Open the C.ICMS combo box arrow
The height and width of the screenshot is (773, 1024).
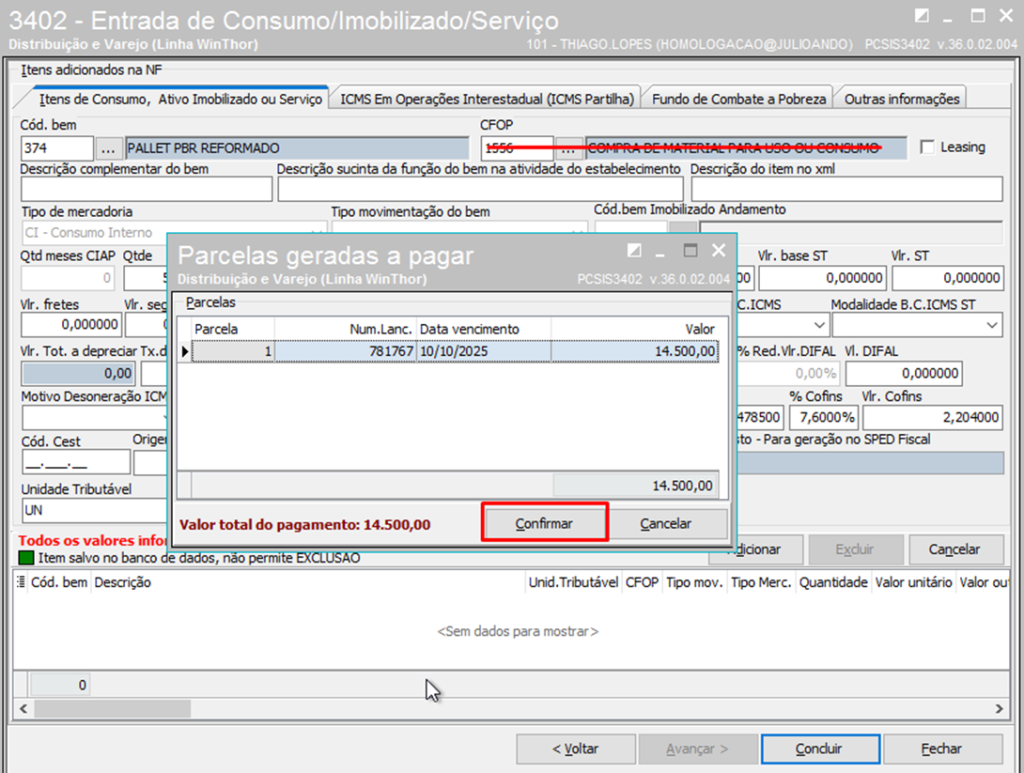[x=818, y=325]
